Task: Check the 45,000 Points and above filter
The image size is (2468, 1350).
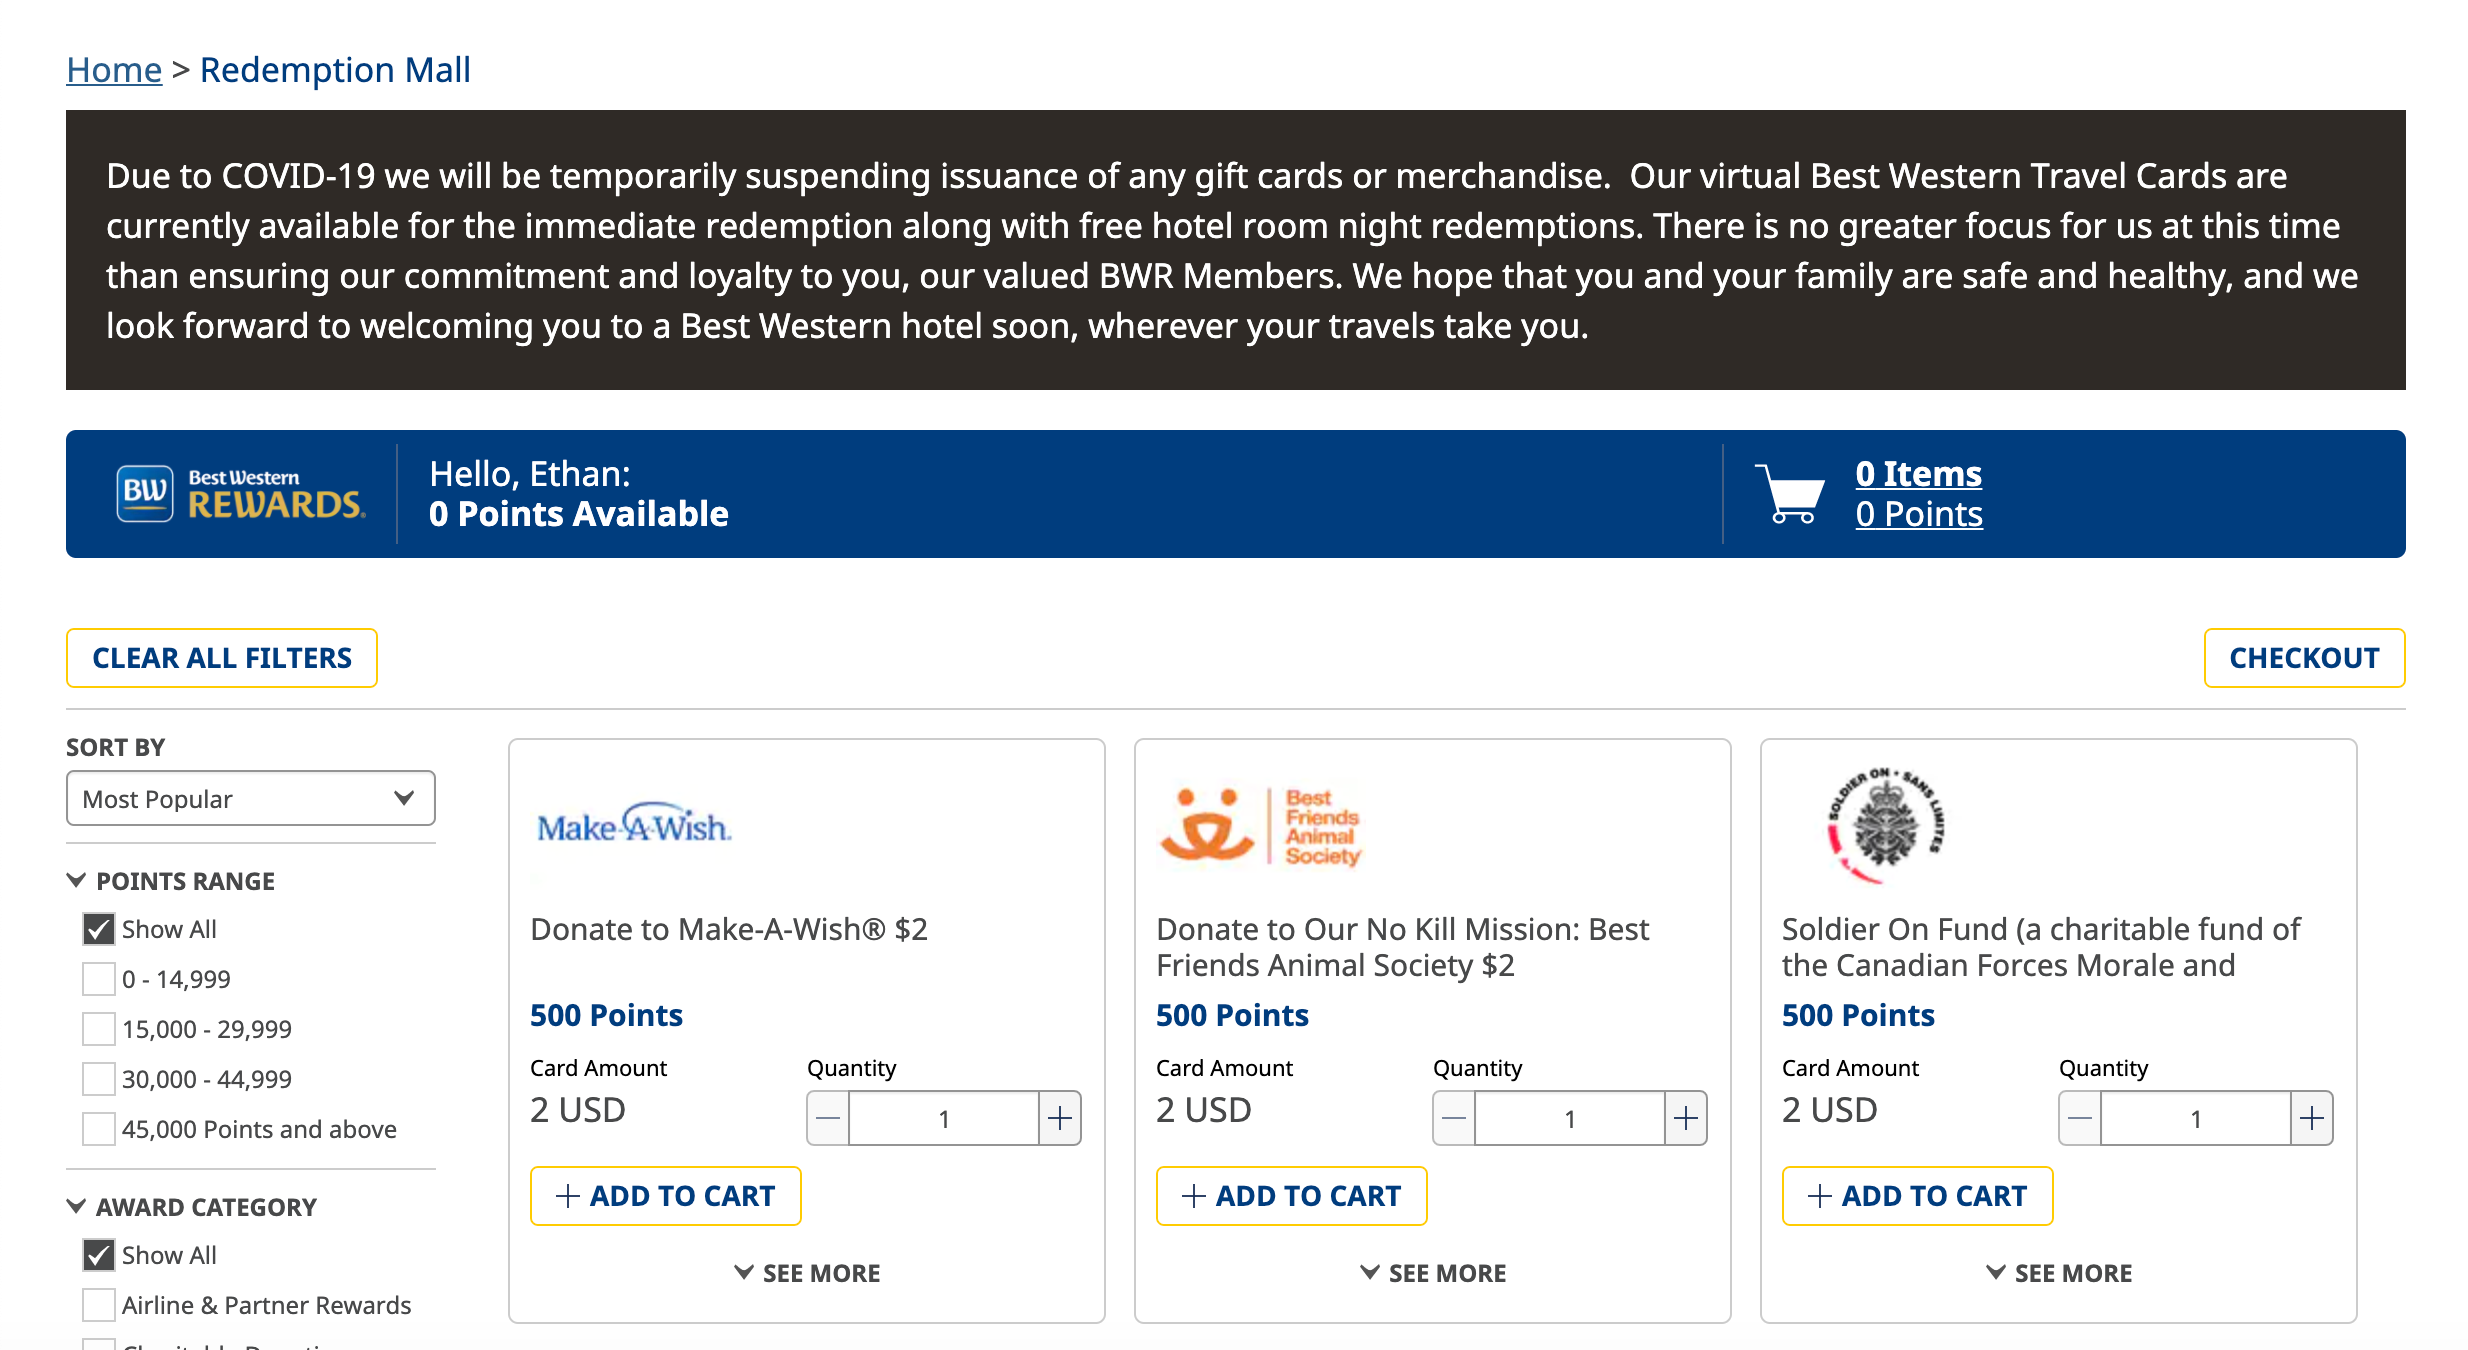Action: tap(98, 1129)
